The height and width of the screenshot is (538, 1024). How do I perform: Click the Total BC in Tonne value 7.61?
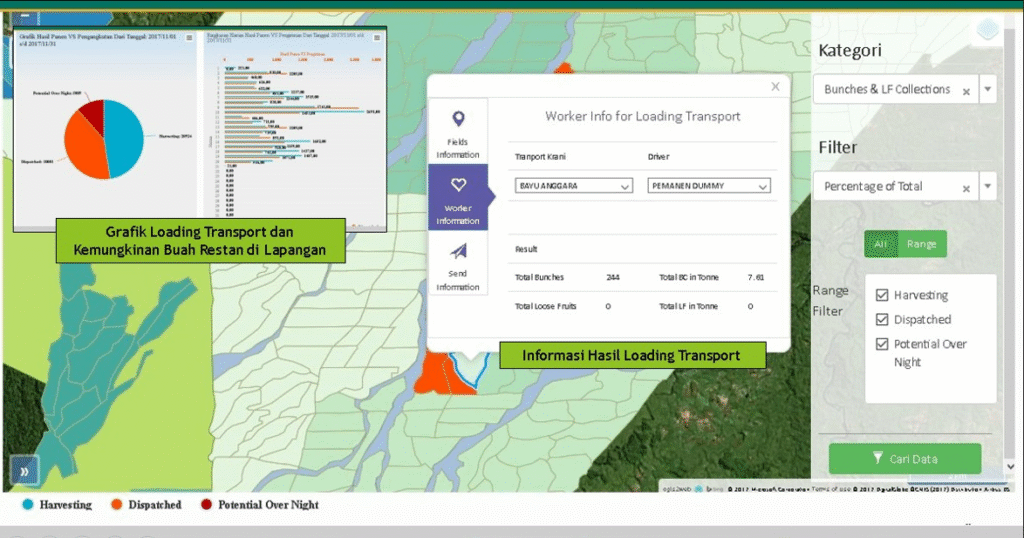[756, 277]
